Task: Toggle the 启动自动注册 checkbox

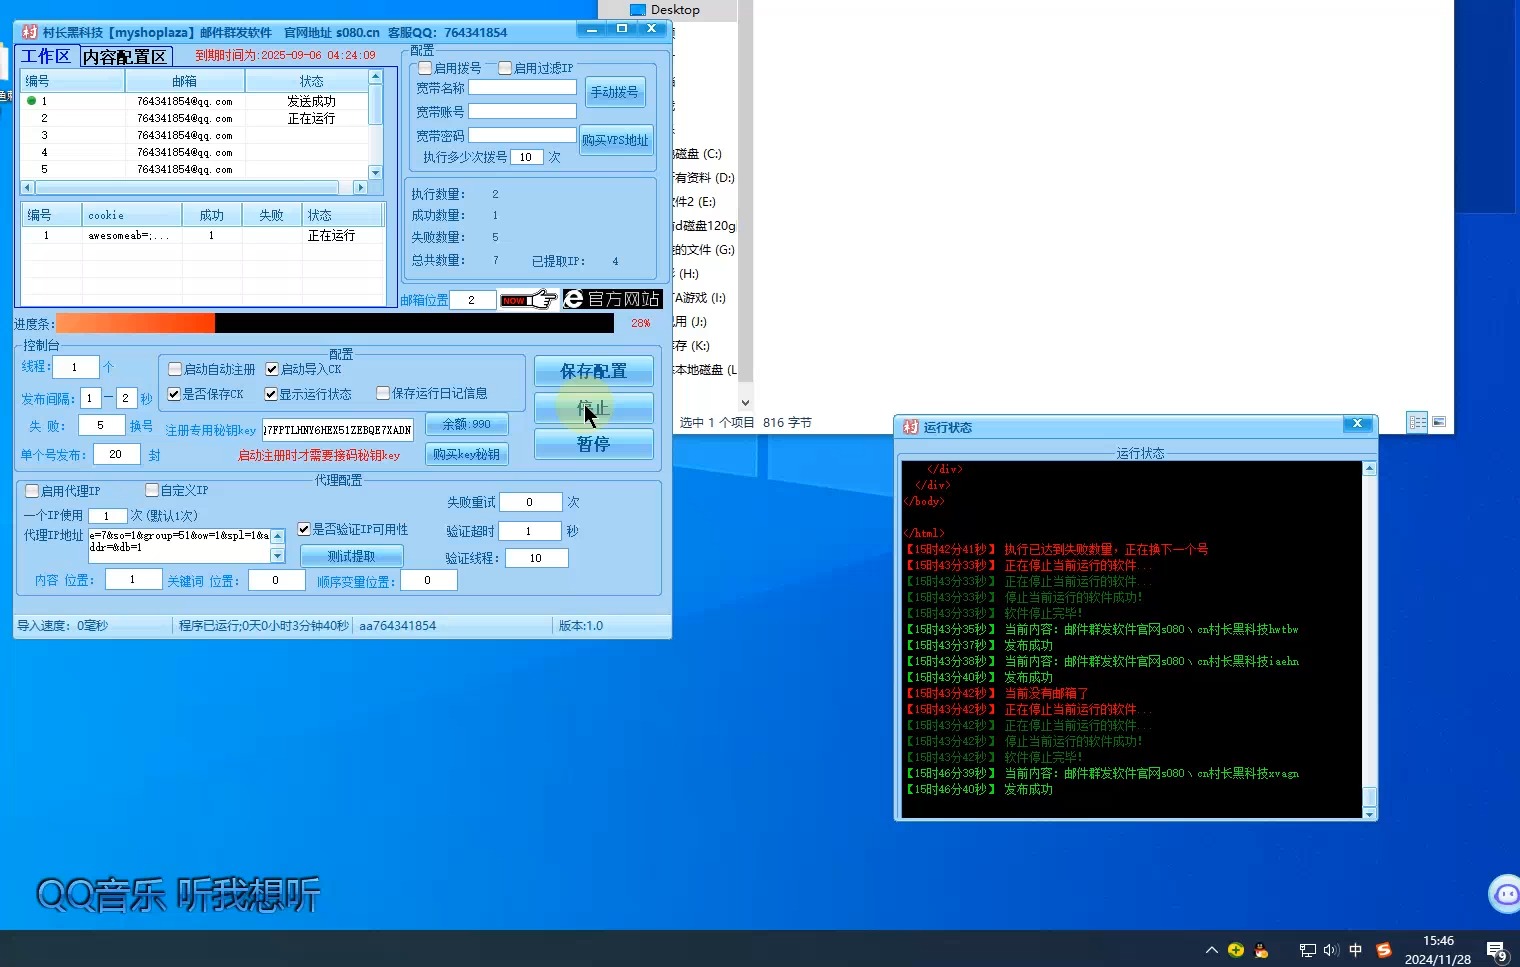Action: [175, 369]
